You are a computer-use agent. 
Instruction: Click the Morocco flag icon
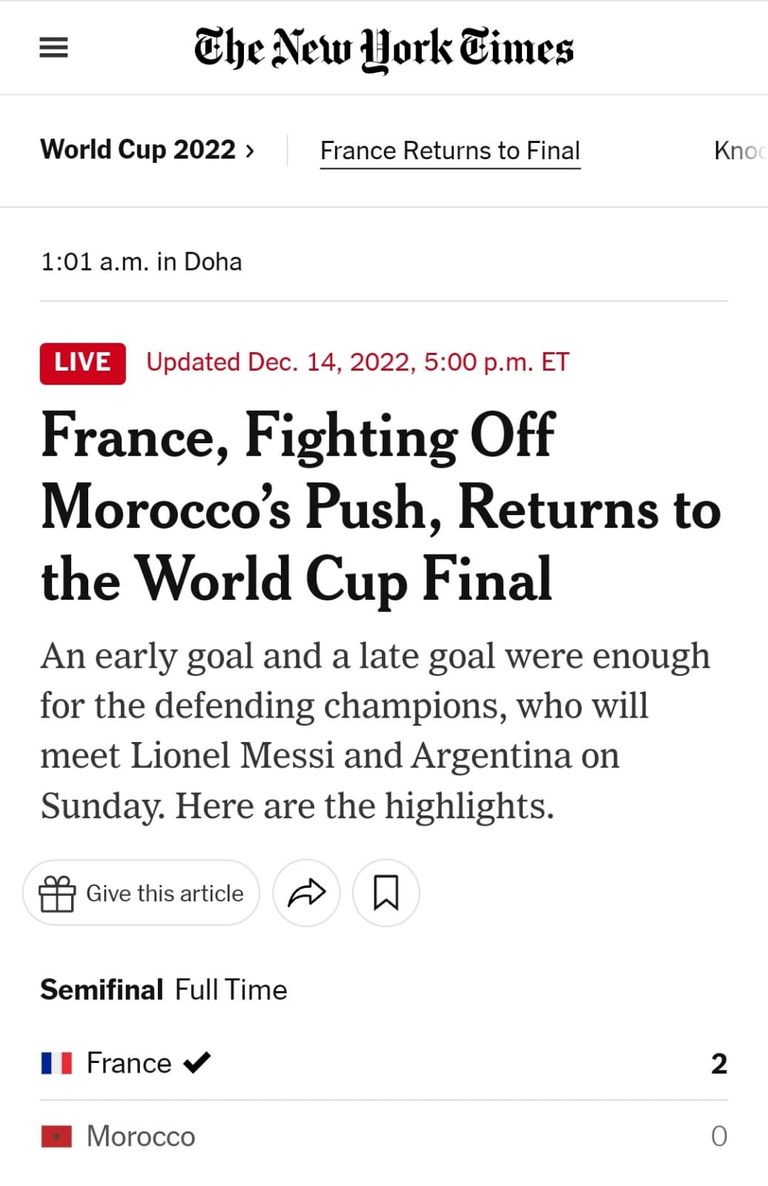coord(56,1137)
